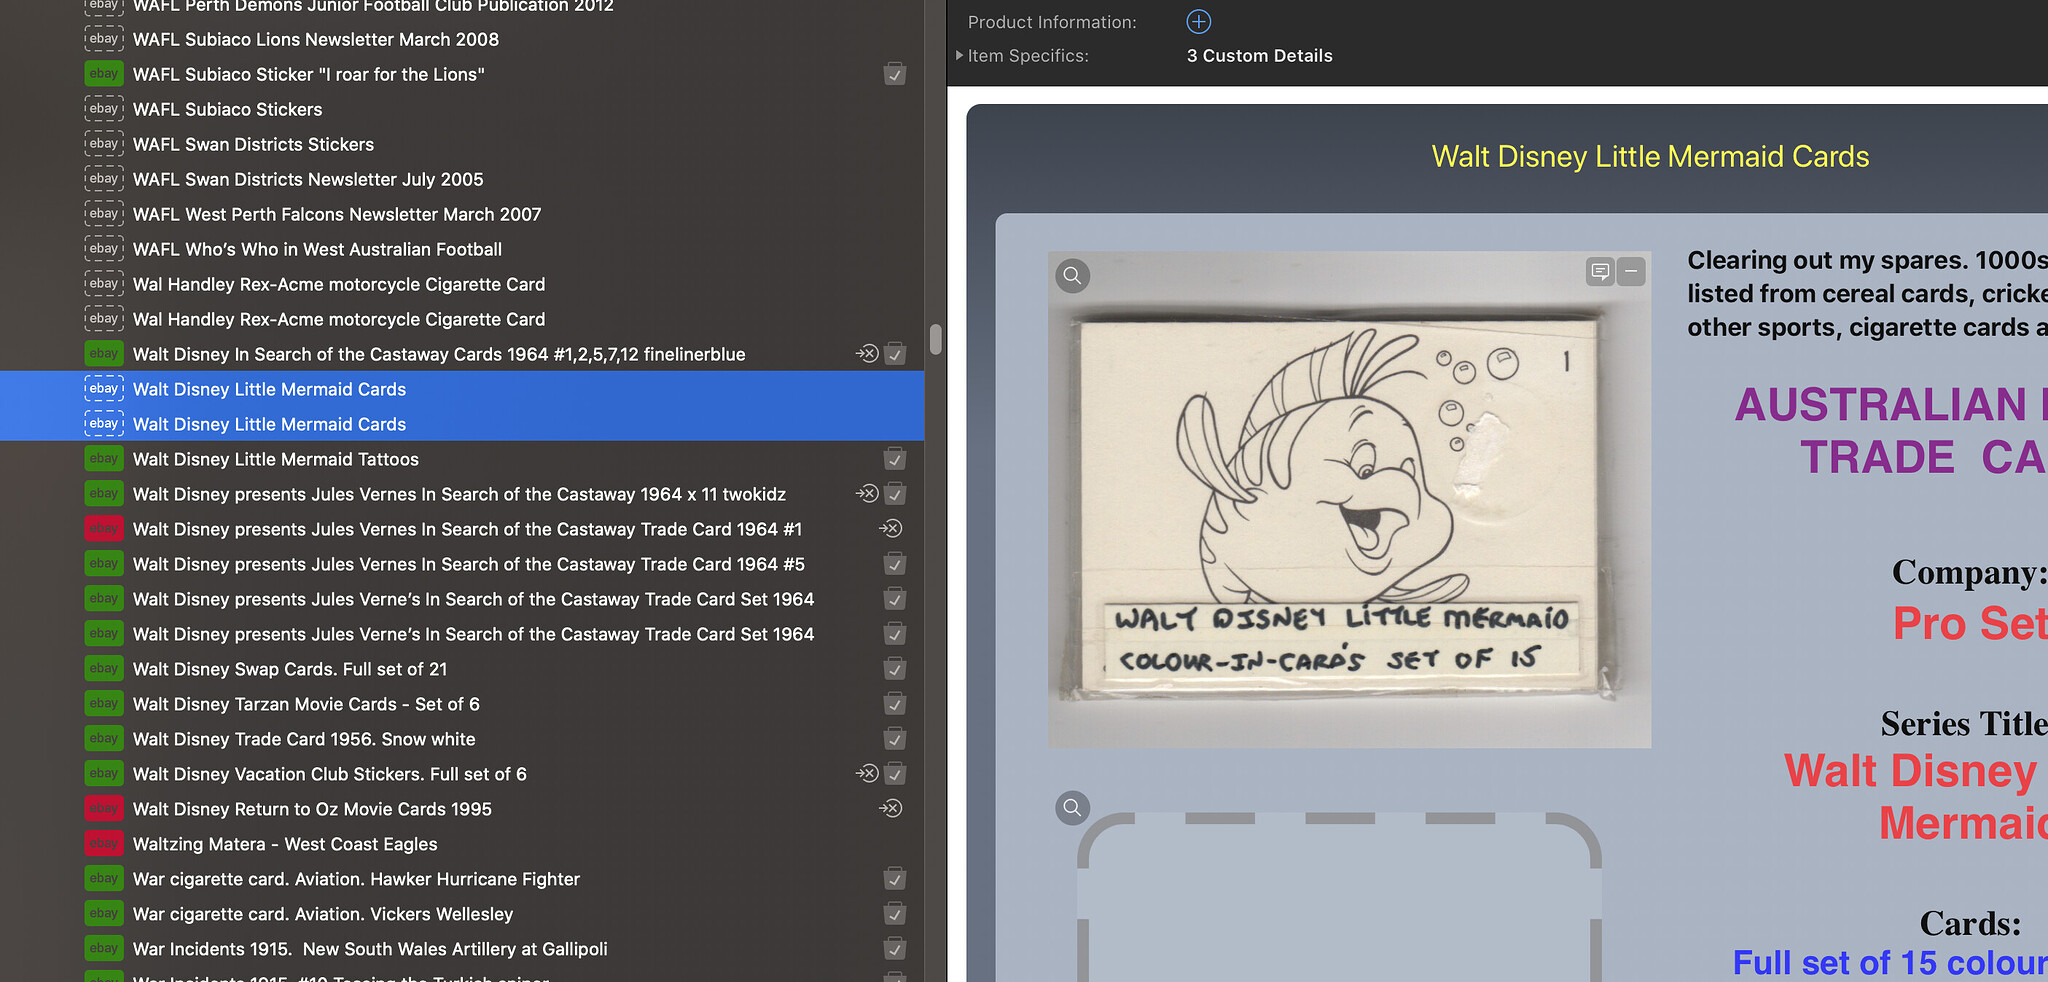Click the arrow-x status icon on Vacation Club Stickers row
Viewport: 2048px width, 982px height.
(x=867, y=773)
